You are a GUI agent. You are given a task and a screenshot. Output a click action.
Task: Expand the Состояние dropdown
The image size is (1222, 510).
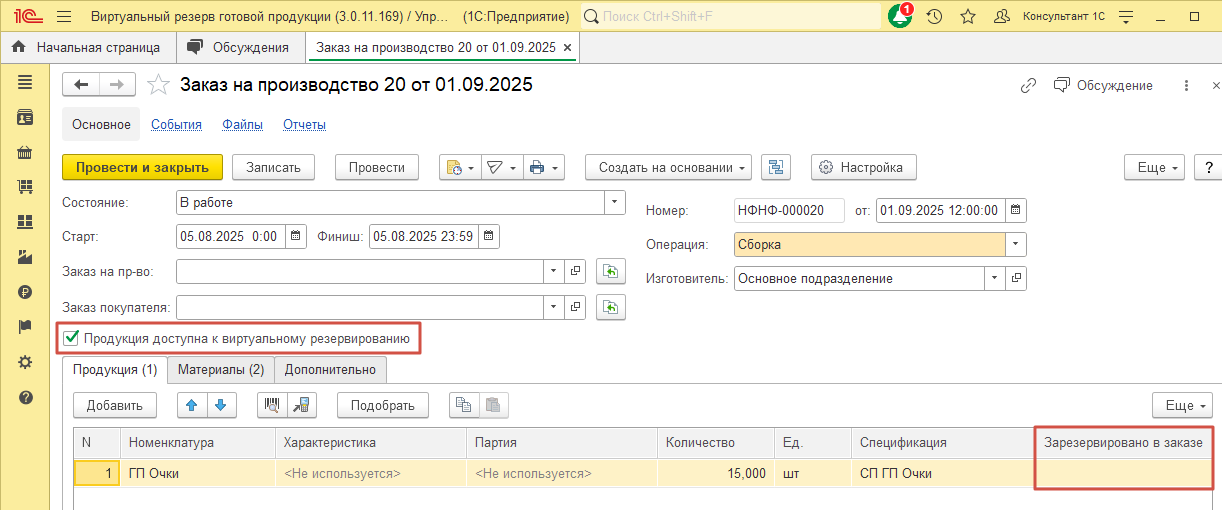[x=615, y=203]
